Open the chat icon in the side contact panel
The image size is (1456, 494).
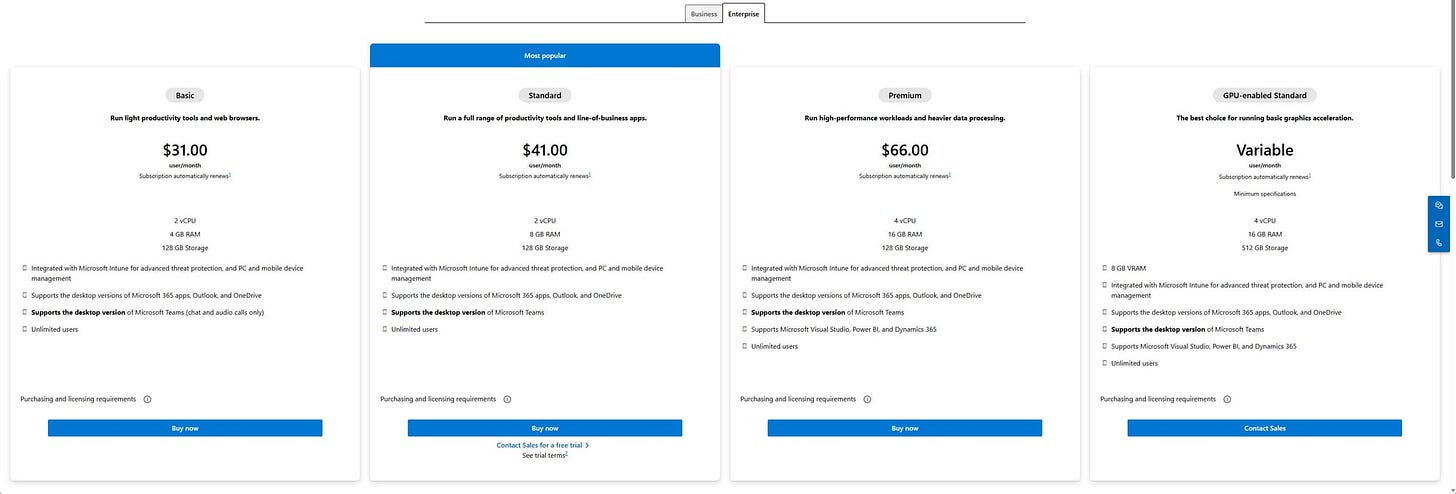tap(1439, 205)
